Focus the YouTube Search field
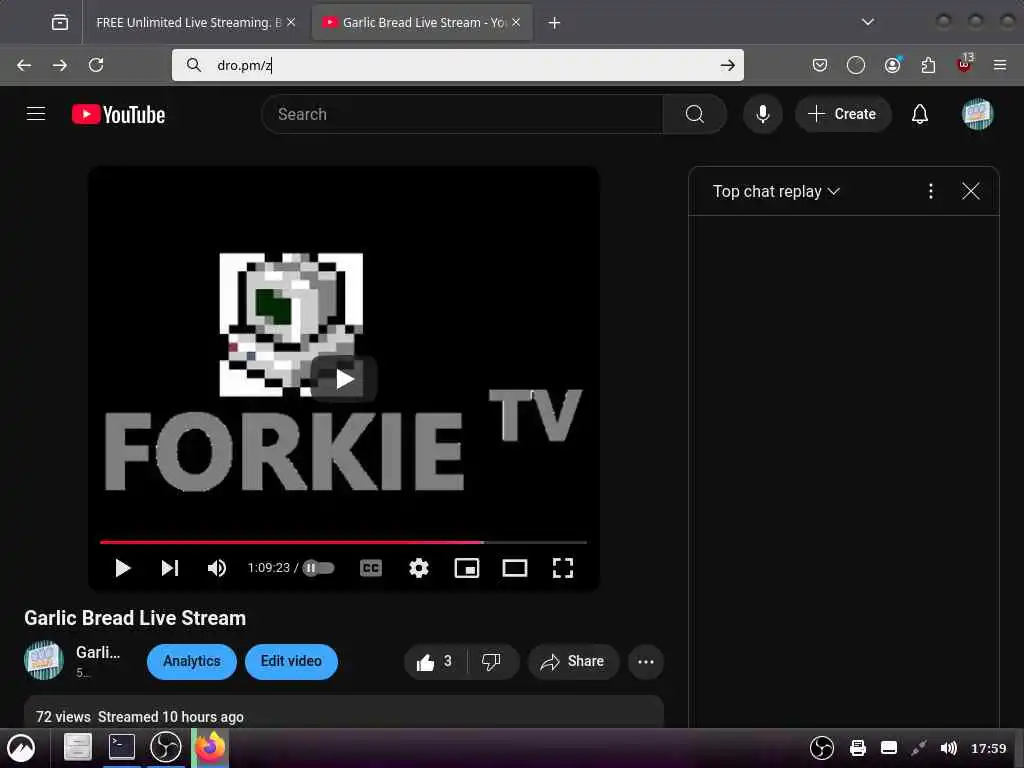 tap(462, 114)
